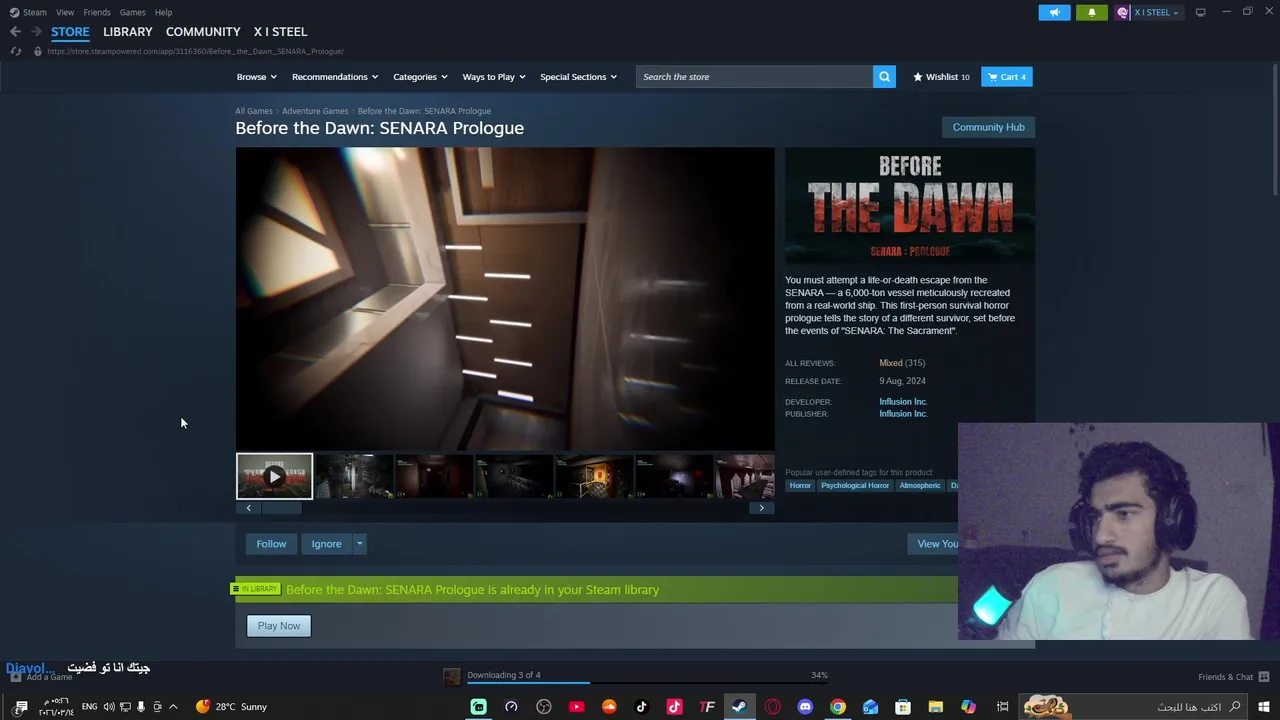Open the Help menu
Viewport: 1280px width, 720px height.
163,12
